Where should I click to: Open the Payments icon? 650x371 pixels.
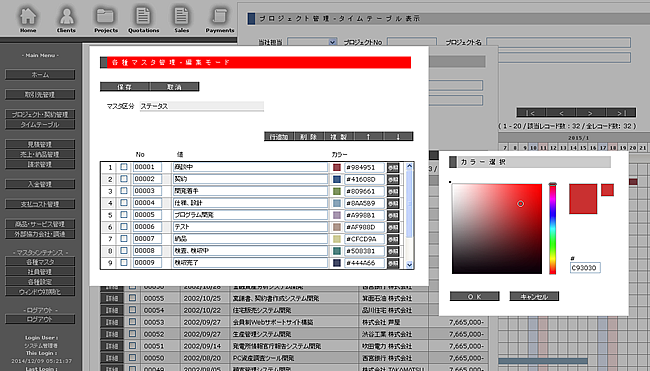coord(220,19)
